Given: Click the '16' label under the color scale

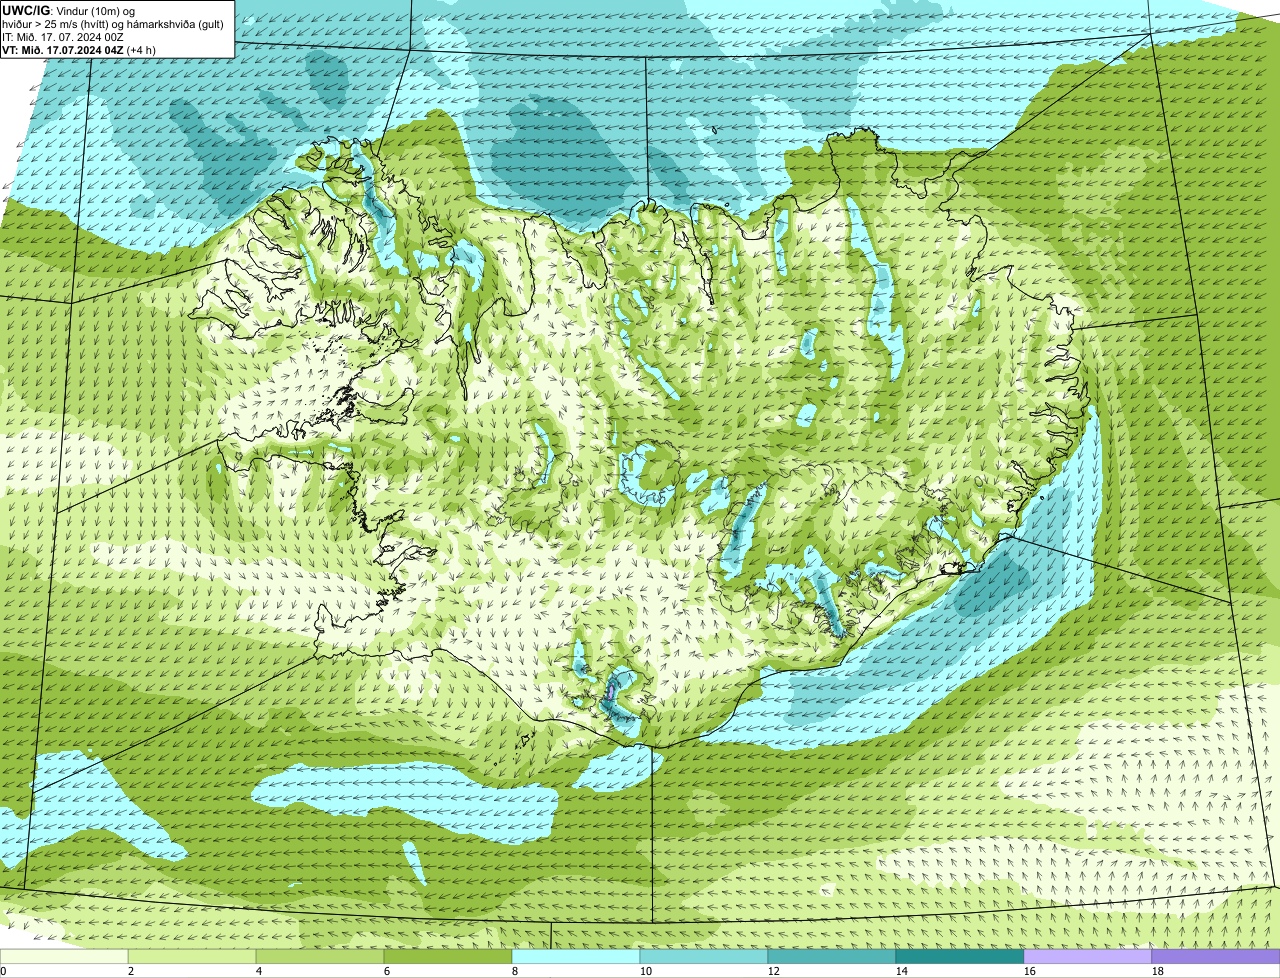Looking at the screenshot, I should point(1030,971).
